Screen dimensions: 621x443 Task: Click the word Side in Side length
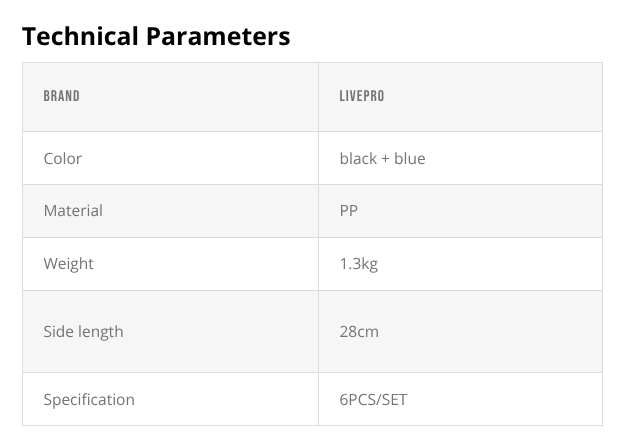58,331
